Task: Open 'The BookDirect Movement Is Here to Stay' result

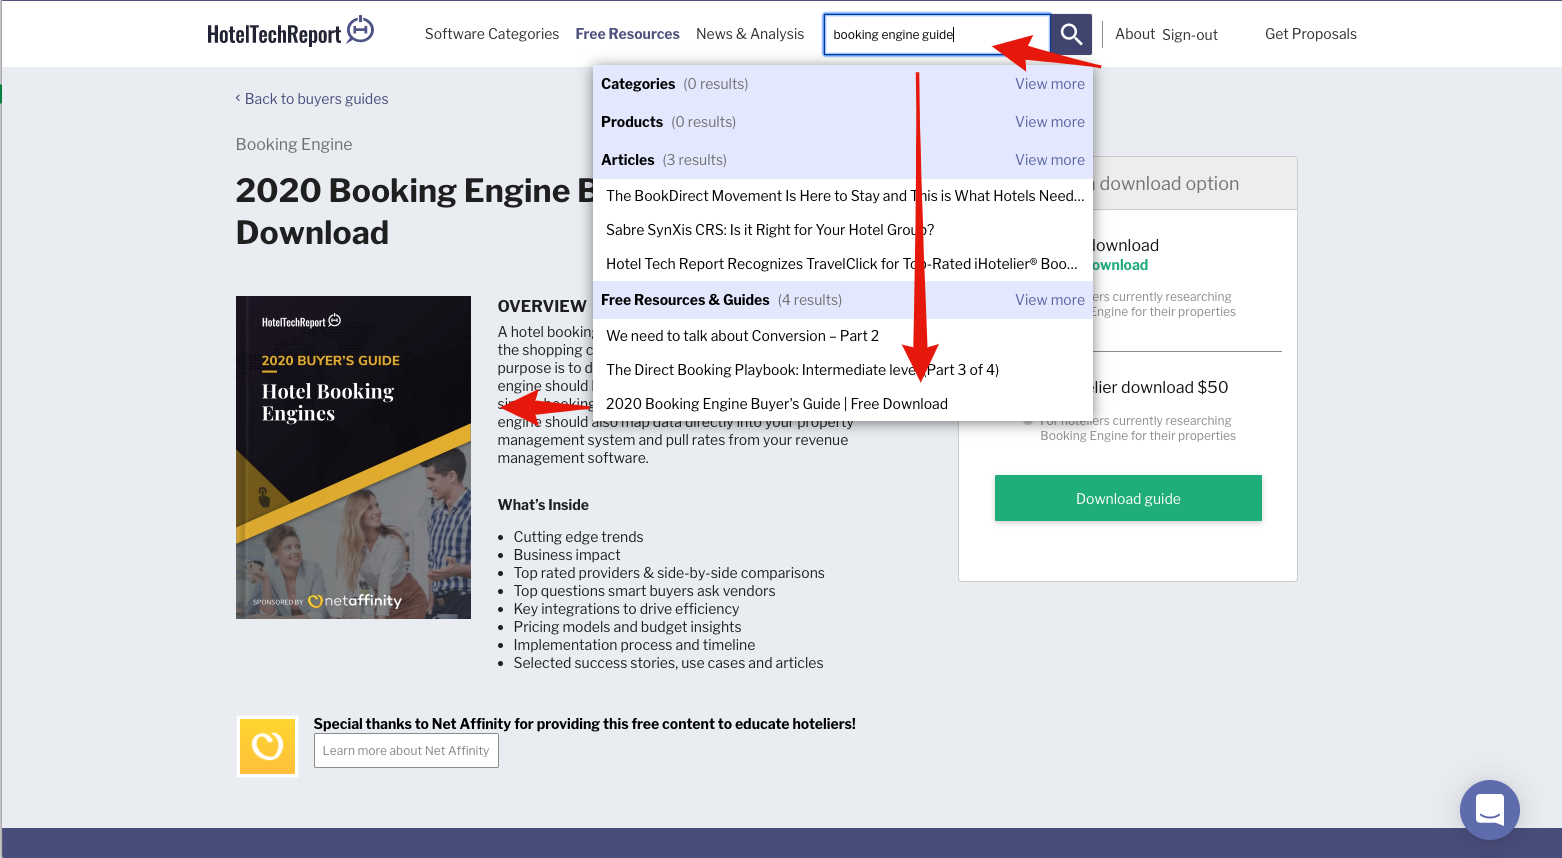Action: coord(843,196)
